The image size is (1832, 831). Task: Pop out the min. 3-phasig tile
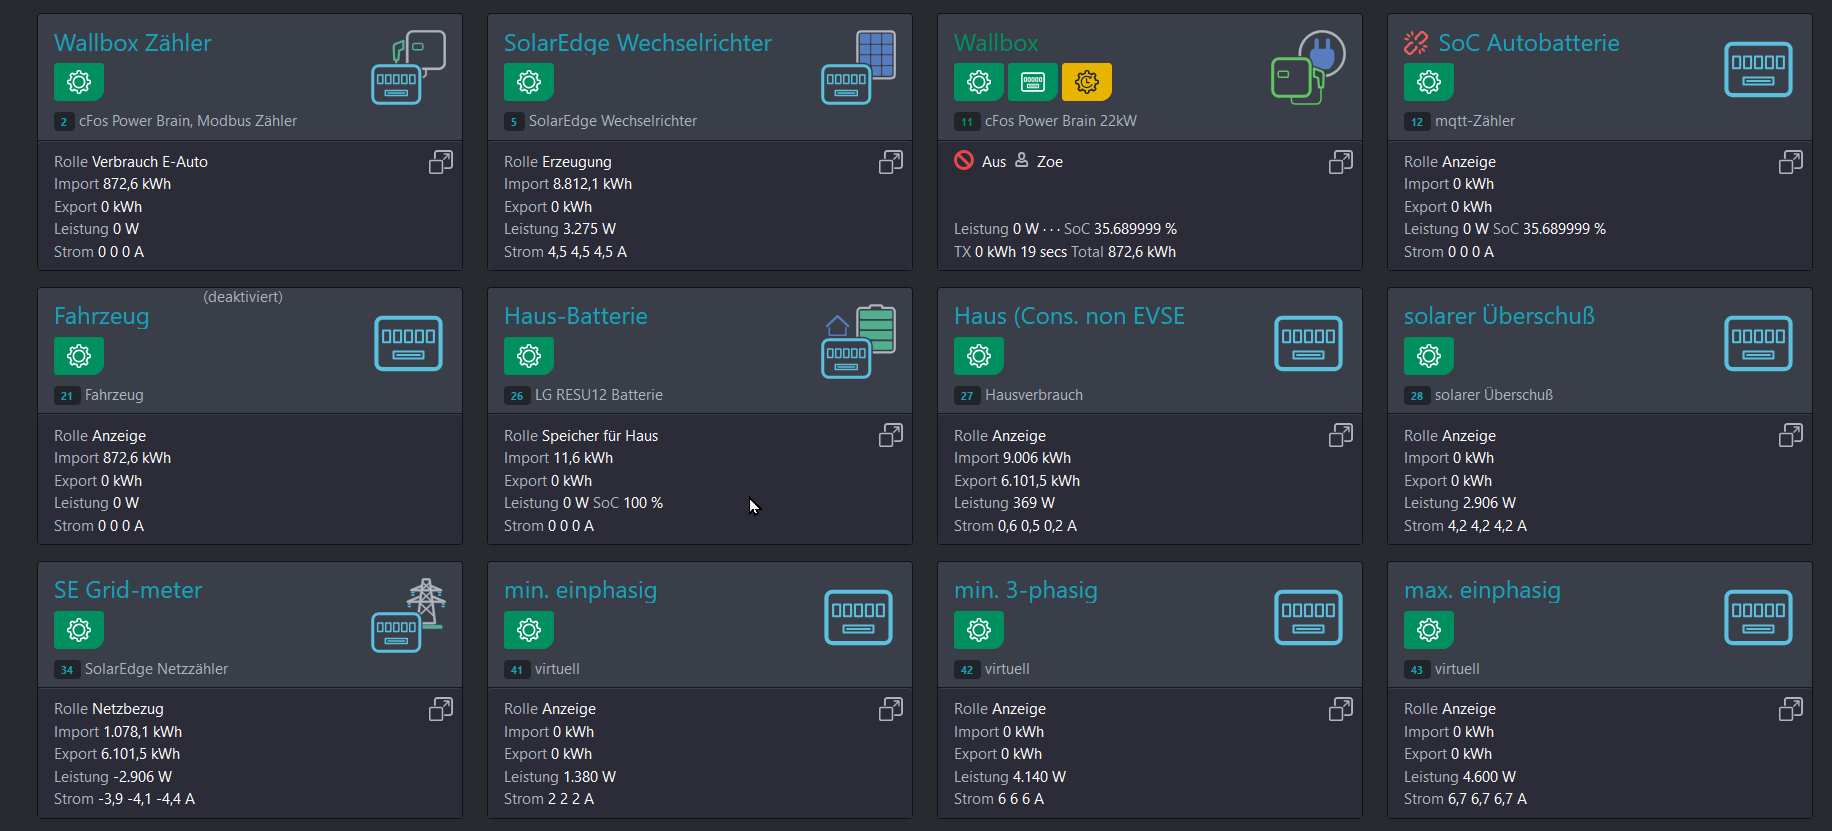[x=1341, y=709]
